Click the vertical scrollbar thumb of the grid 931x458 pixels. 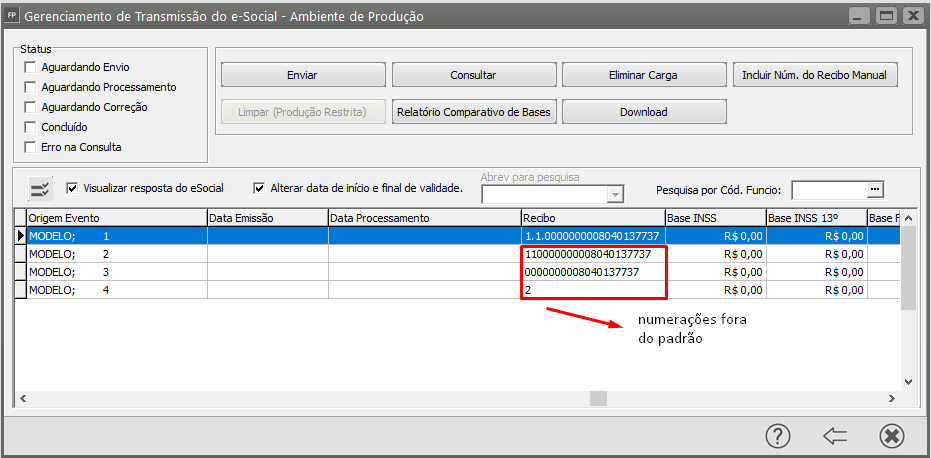908,267
